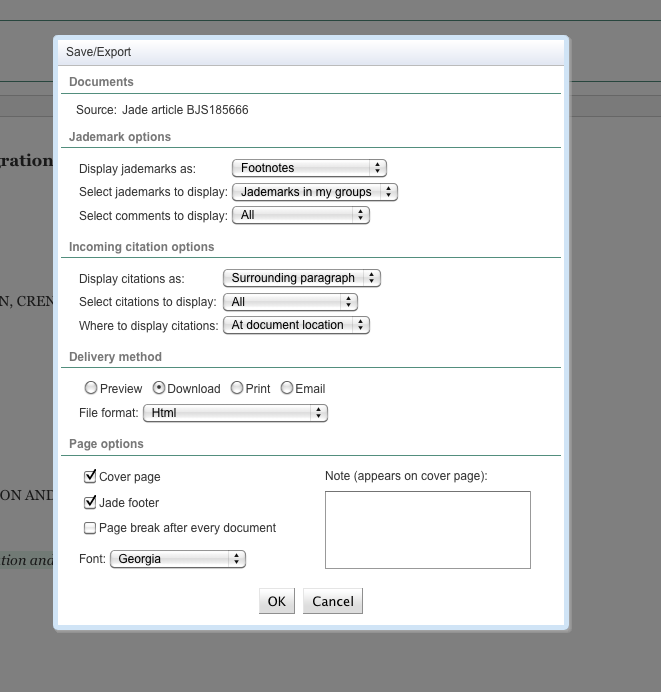Uncheck the Cover page checkbox
Screen dimensions: 661x692
[91, 477]
